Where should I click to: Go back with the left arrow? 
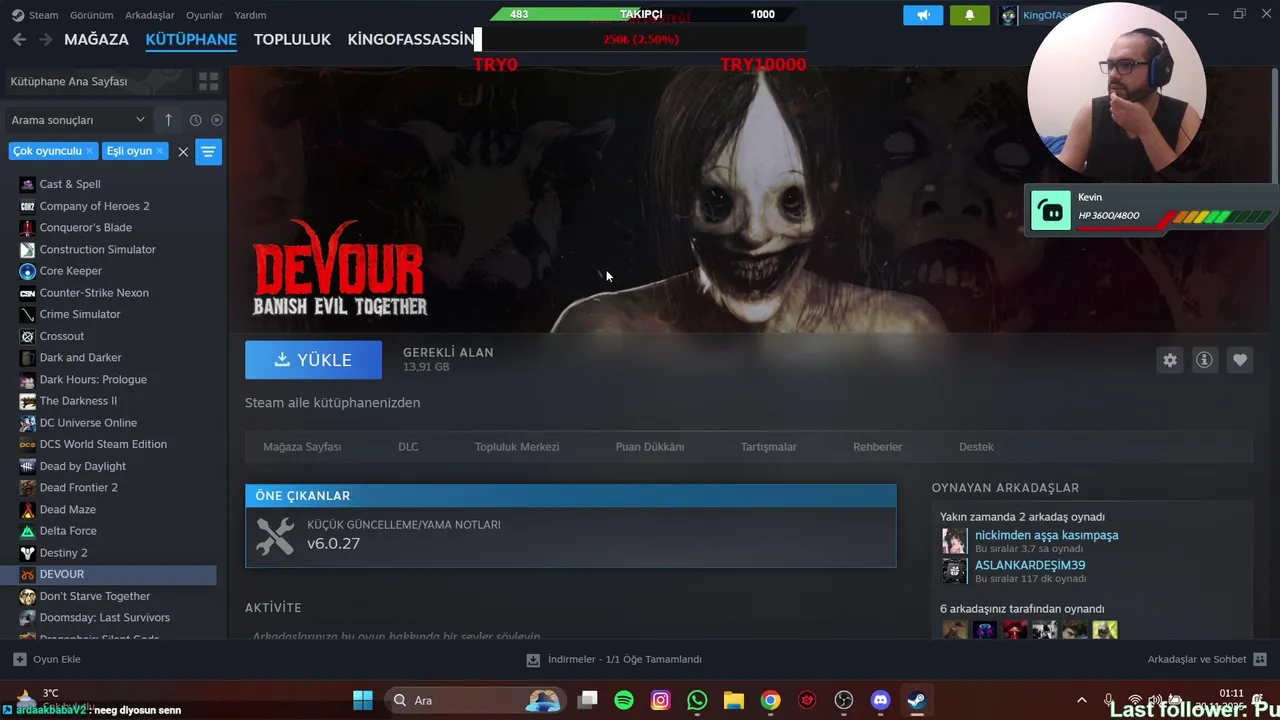click(19, 39)
